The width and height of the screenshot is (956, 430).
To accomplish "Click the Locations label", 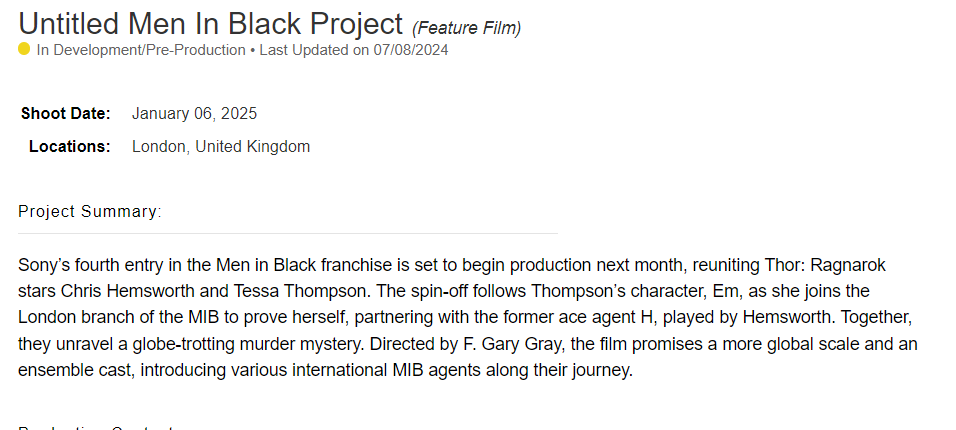I will click(x=70, y=147).
